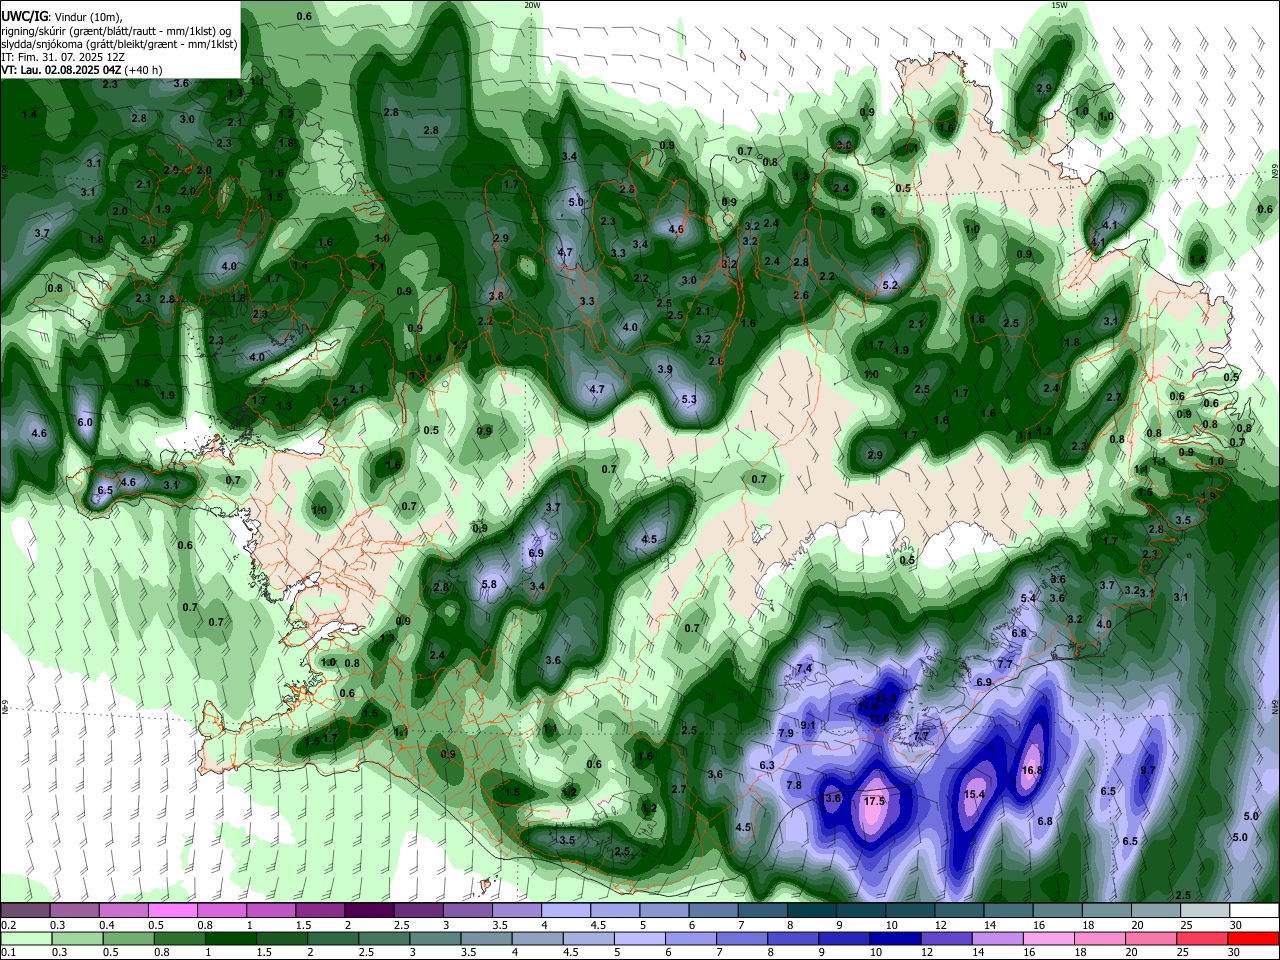The height and width of the screenshot is (960, 1280).
Task: Click the 15W longitude label
Action: point(1059,5)
